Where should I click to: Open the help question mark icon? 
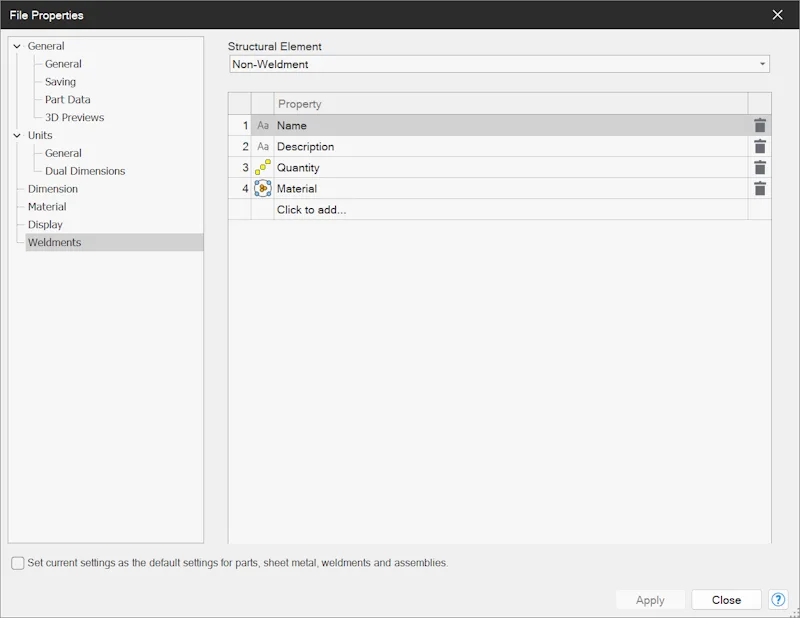tap(778, 599)
